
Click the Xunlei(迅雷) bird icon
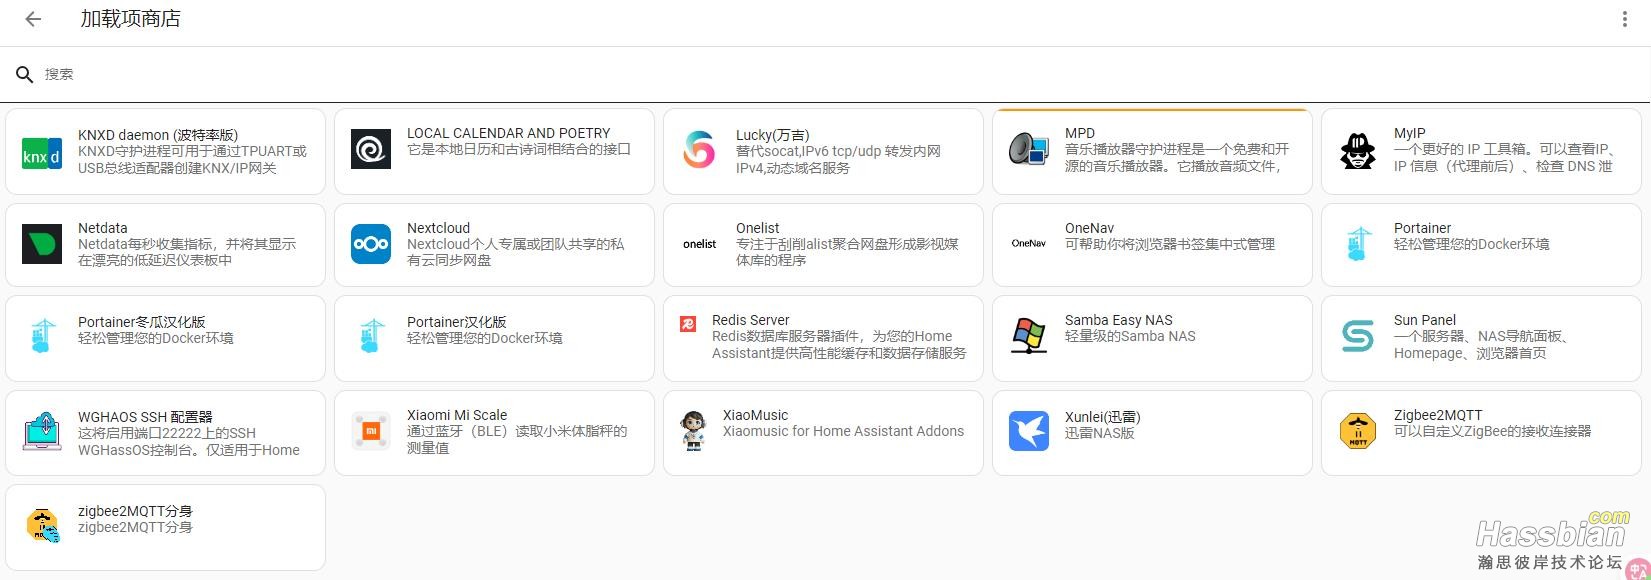[1029, 431]
